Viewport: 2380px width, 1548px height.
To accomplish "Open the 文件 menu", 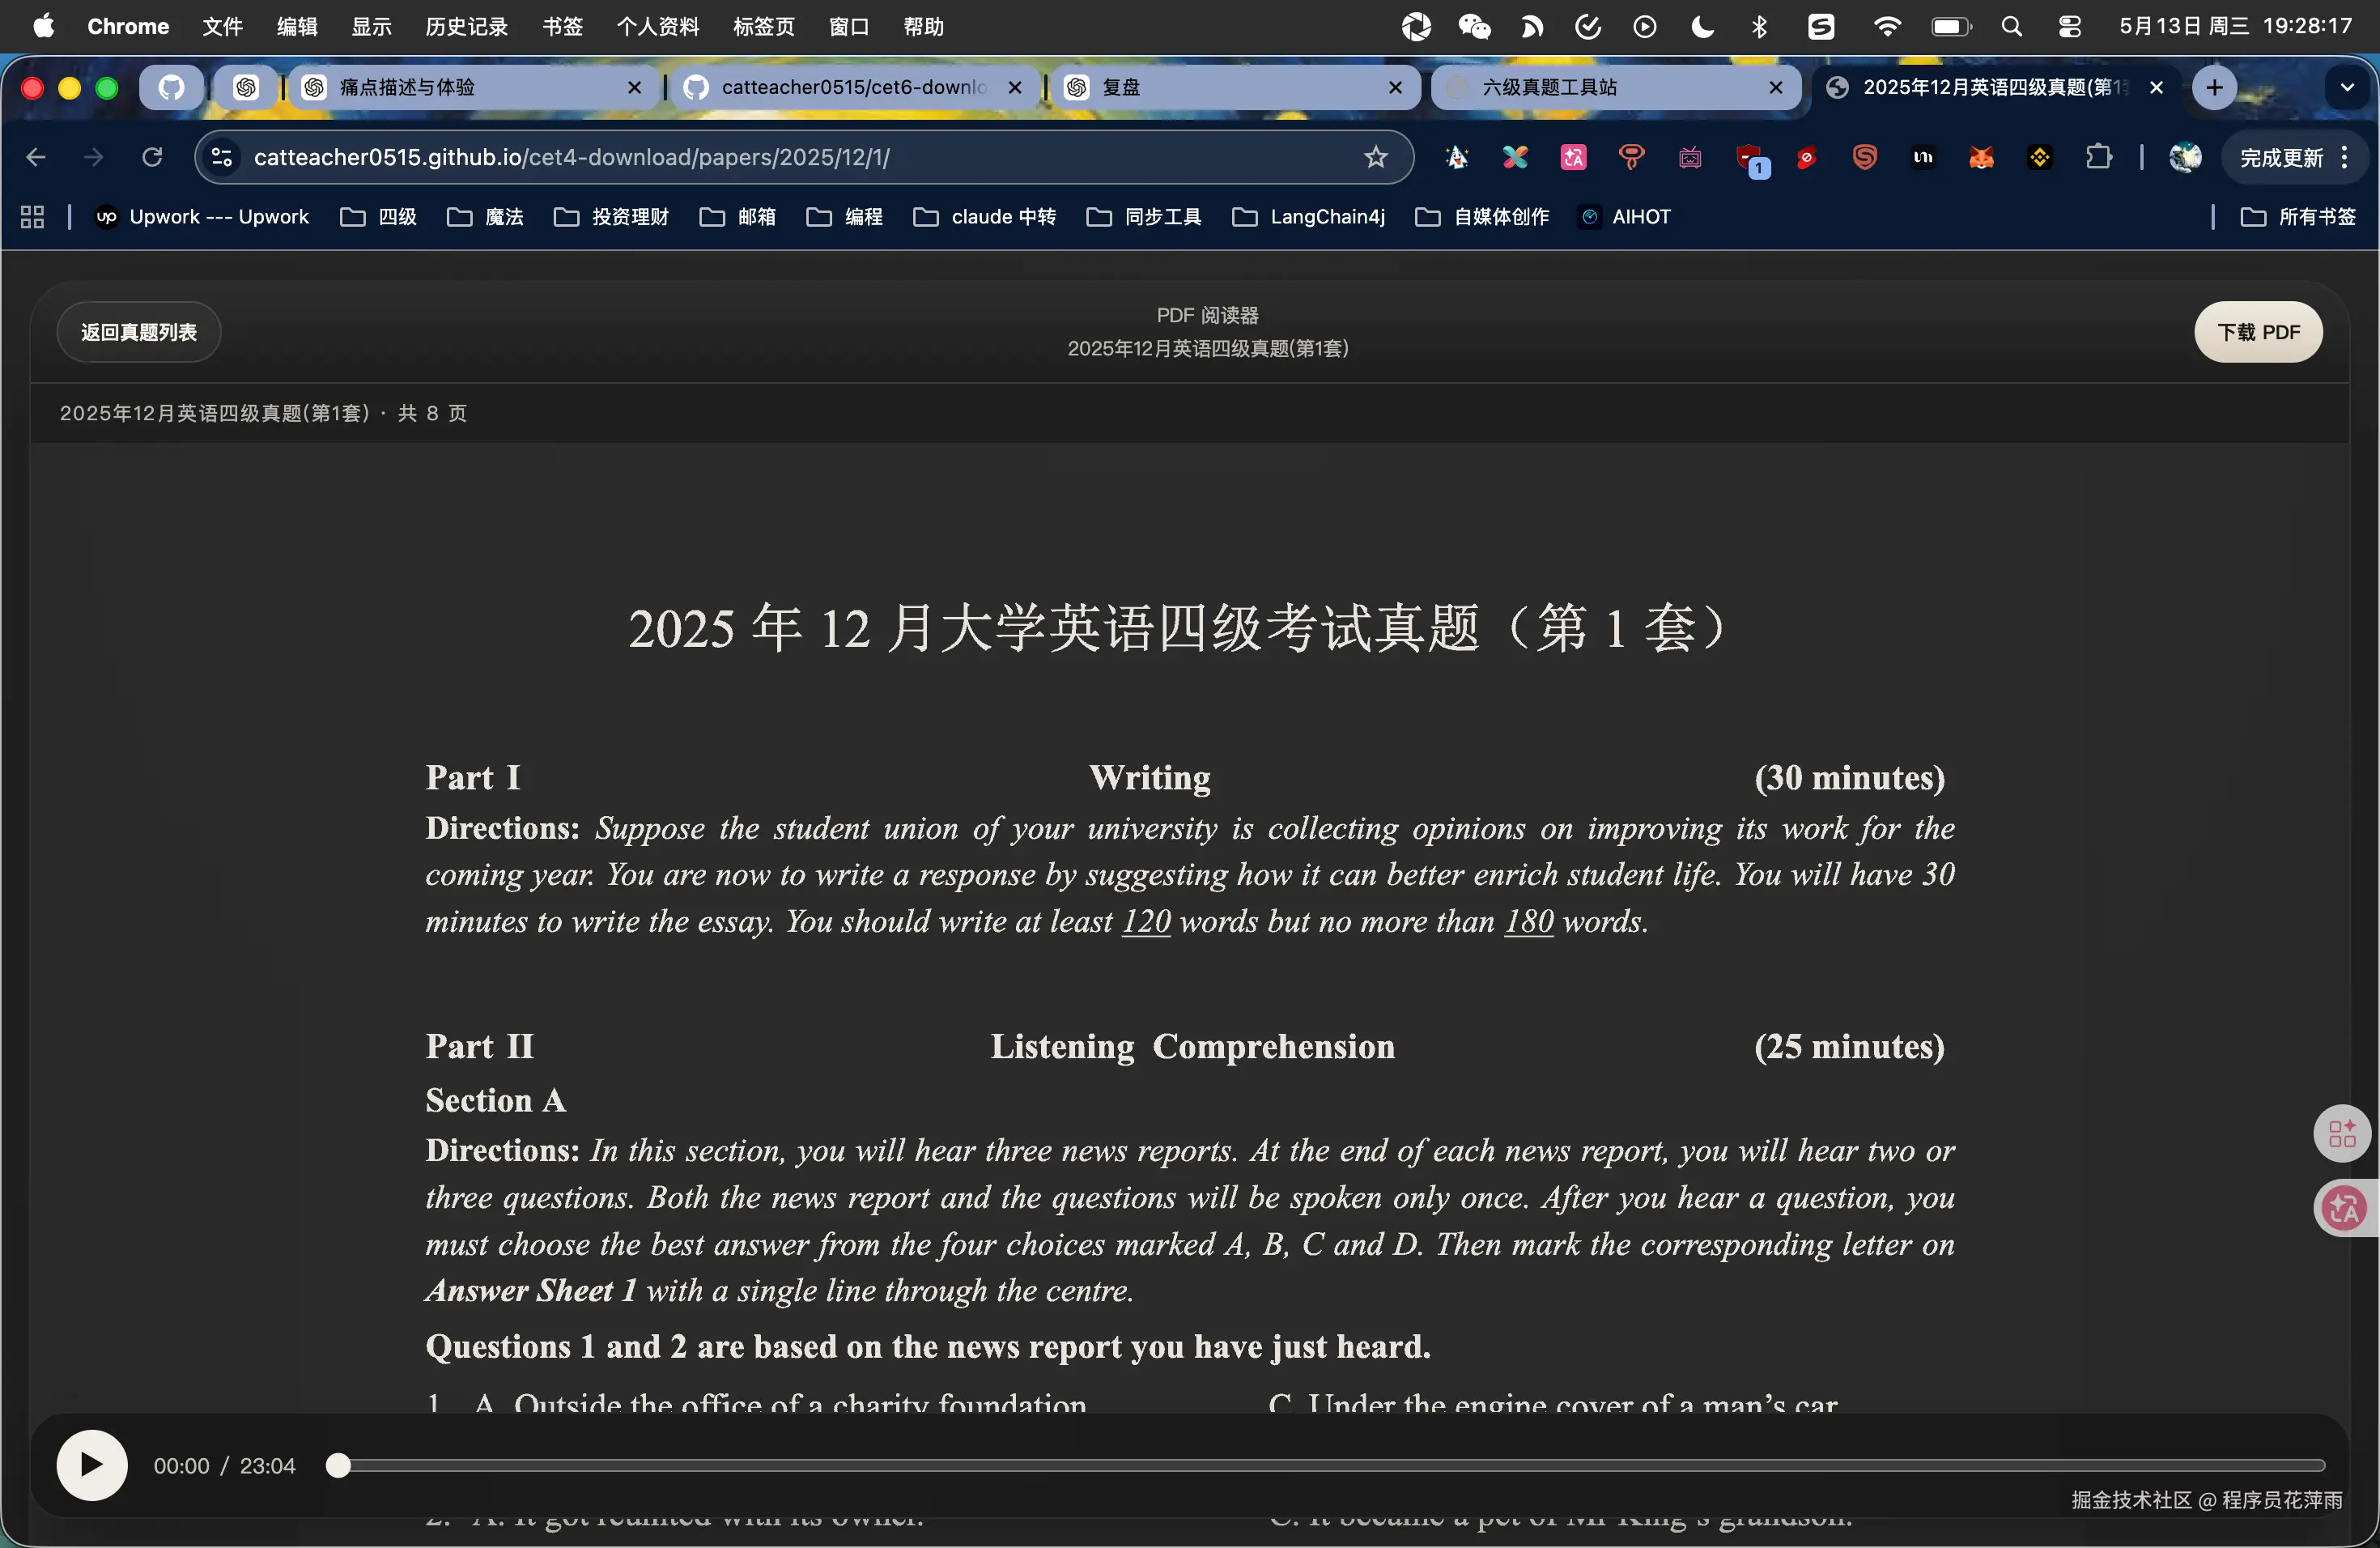I will coord(222,26).
